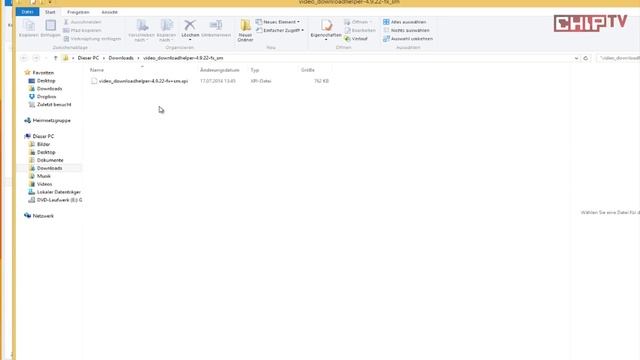
Task: Open the Verschieben nach dropdown
Action: point(142,30)
